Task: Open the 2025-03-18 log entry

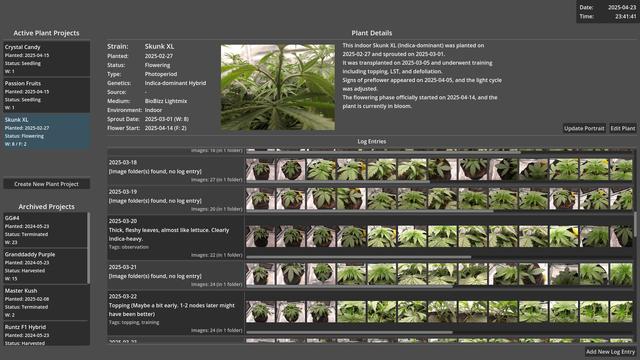Action: pos(176,170)
